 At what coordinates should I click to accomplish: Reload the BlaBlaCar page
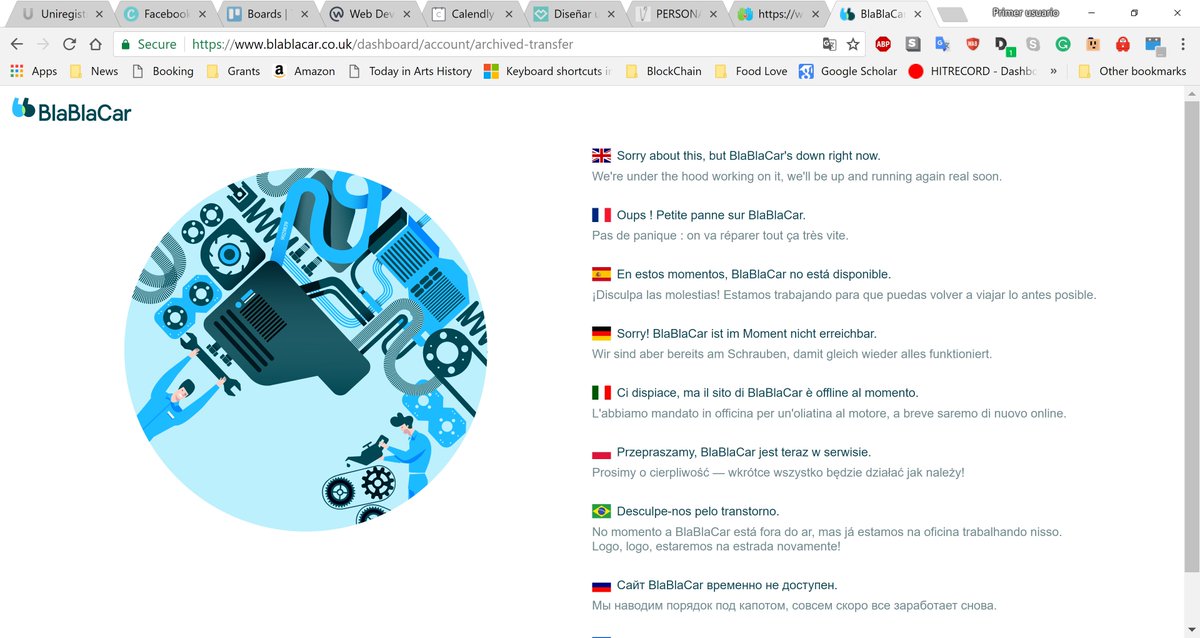(x=69, y=44)
